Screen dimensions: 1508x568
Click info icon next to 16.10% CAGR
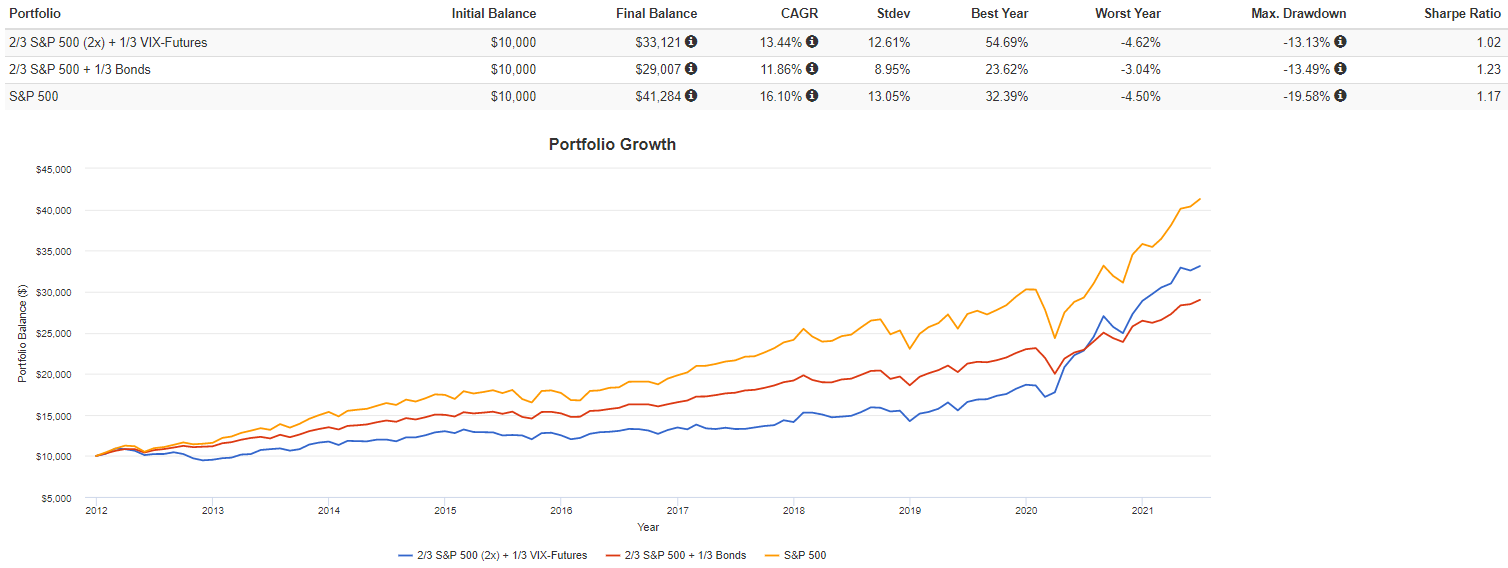pos(812,96)
